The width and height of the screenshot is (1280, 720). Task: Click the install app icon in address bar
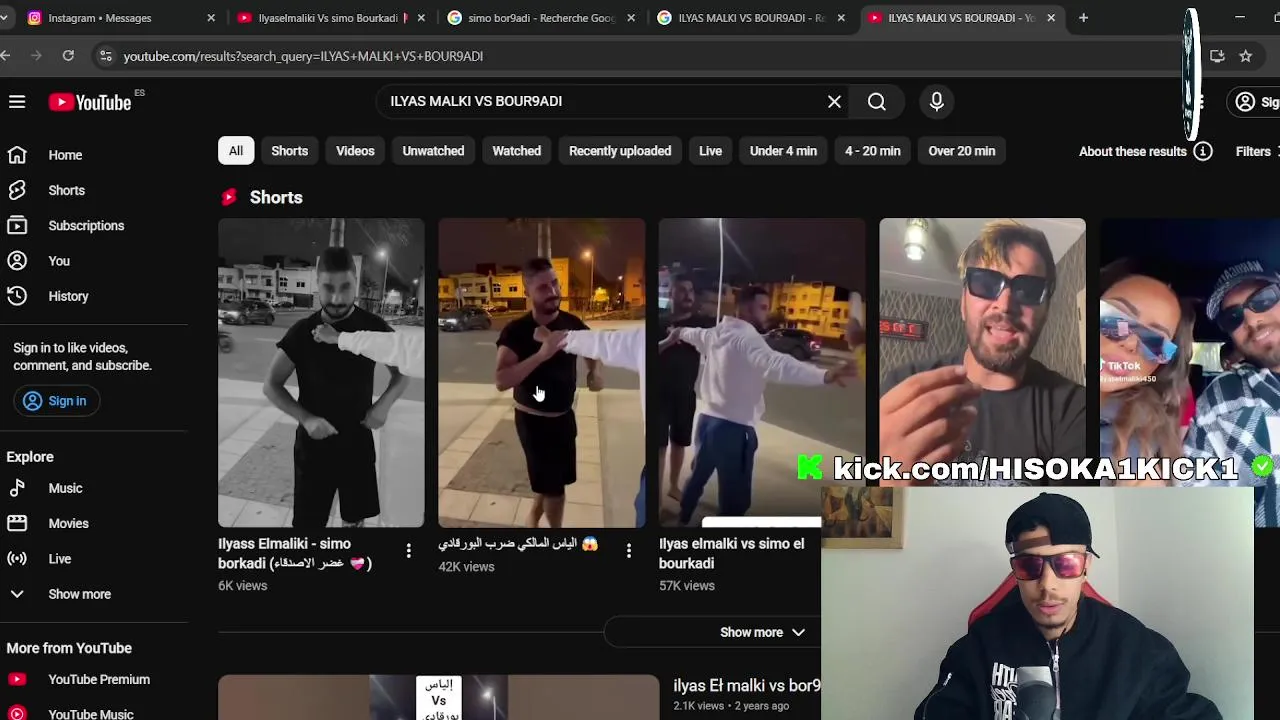pos(1217,56)
